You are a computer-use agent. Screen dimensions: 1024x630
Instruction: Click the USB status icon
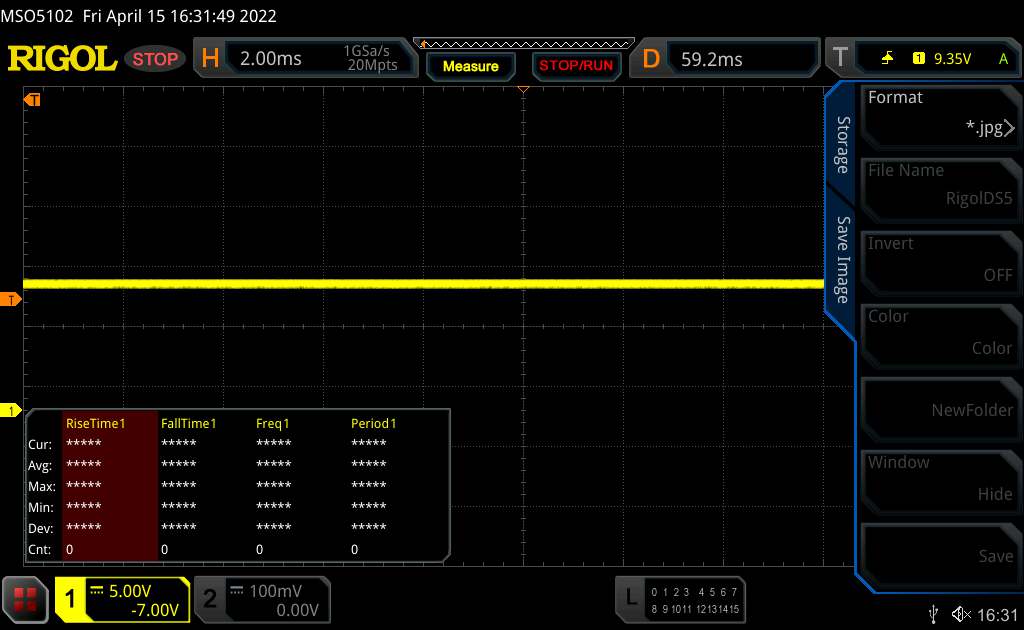[x=934, y=613]
